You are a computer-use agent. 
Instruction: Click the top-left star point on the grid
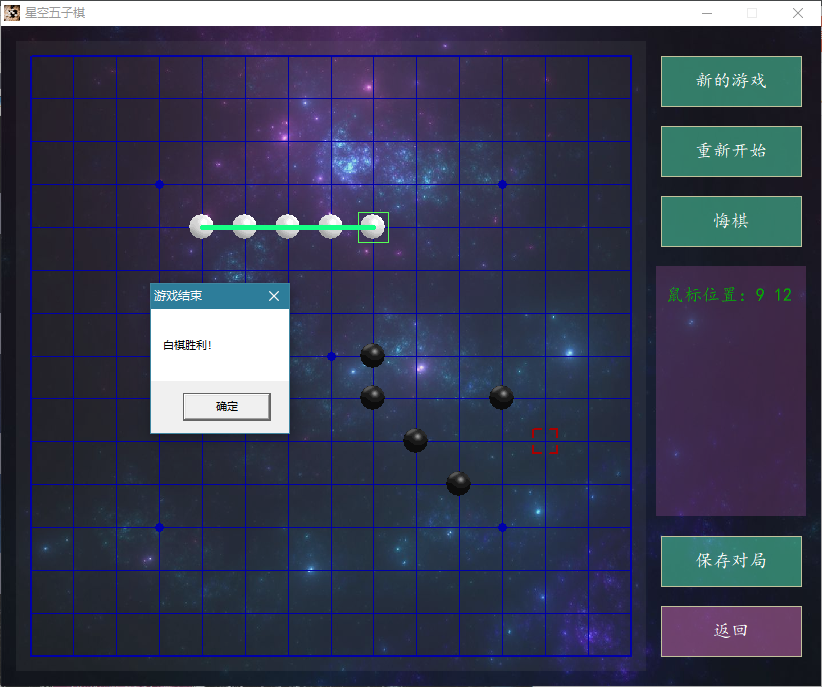159,185
